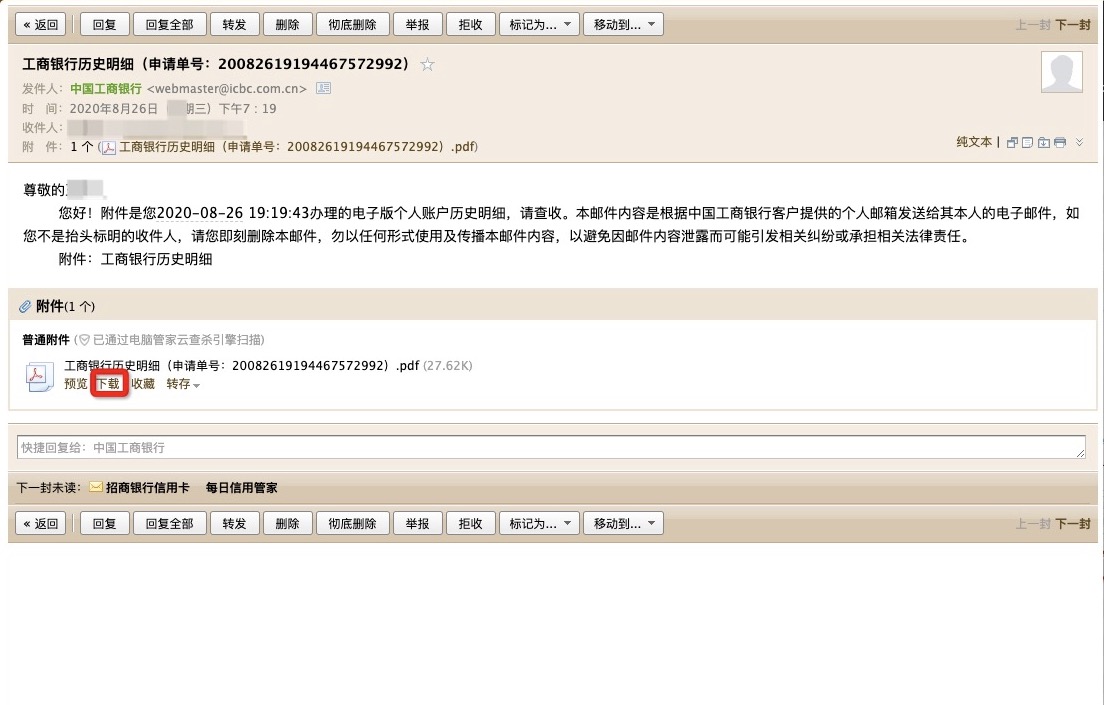This screenshot has height=705, width=1104.
Task: Click sender address webmaster@icbc.com.cn
Action: (227, 89)
